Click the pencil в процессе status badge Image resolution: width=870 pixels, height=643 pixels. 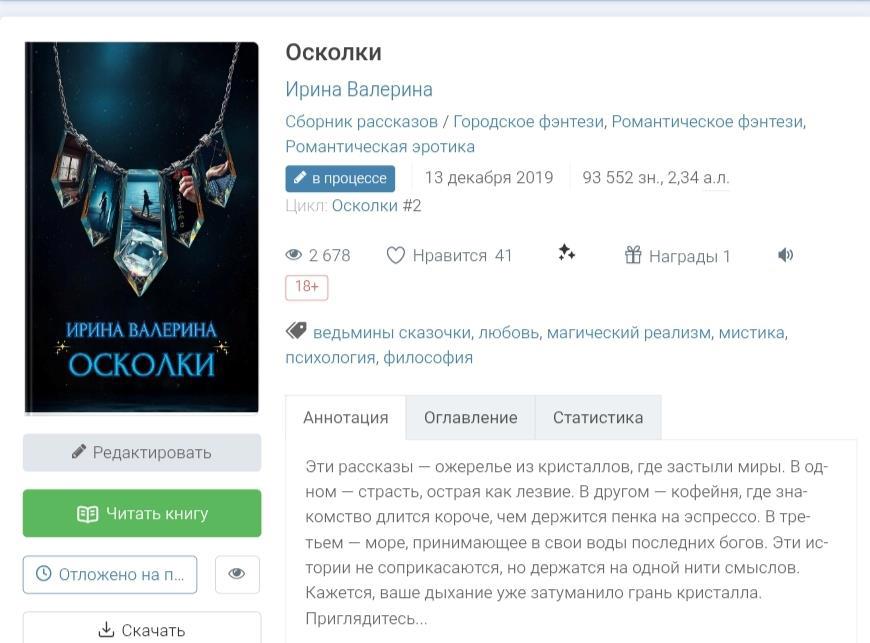(340, 178)
